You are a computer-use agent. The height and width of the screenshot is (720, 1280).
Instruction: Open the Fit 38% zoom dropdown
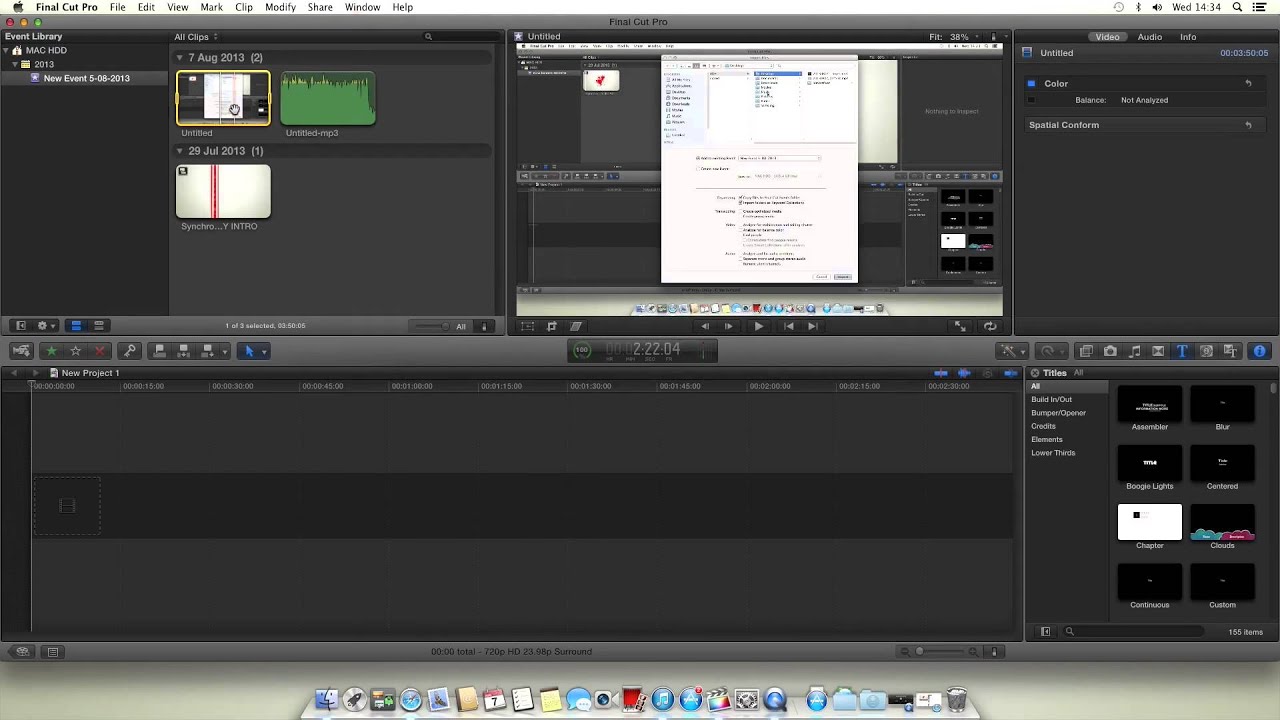pyautogui.click(x=952, y=37)
